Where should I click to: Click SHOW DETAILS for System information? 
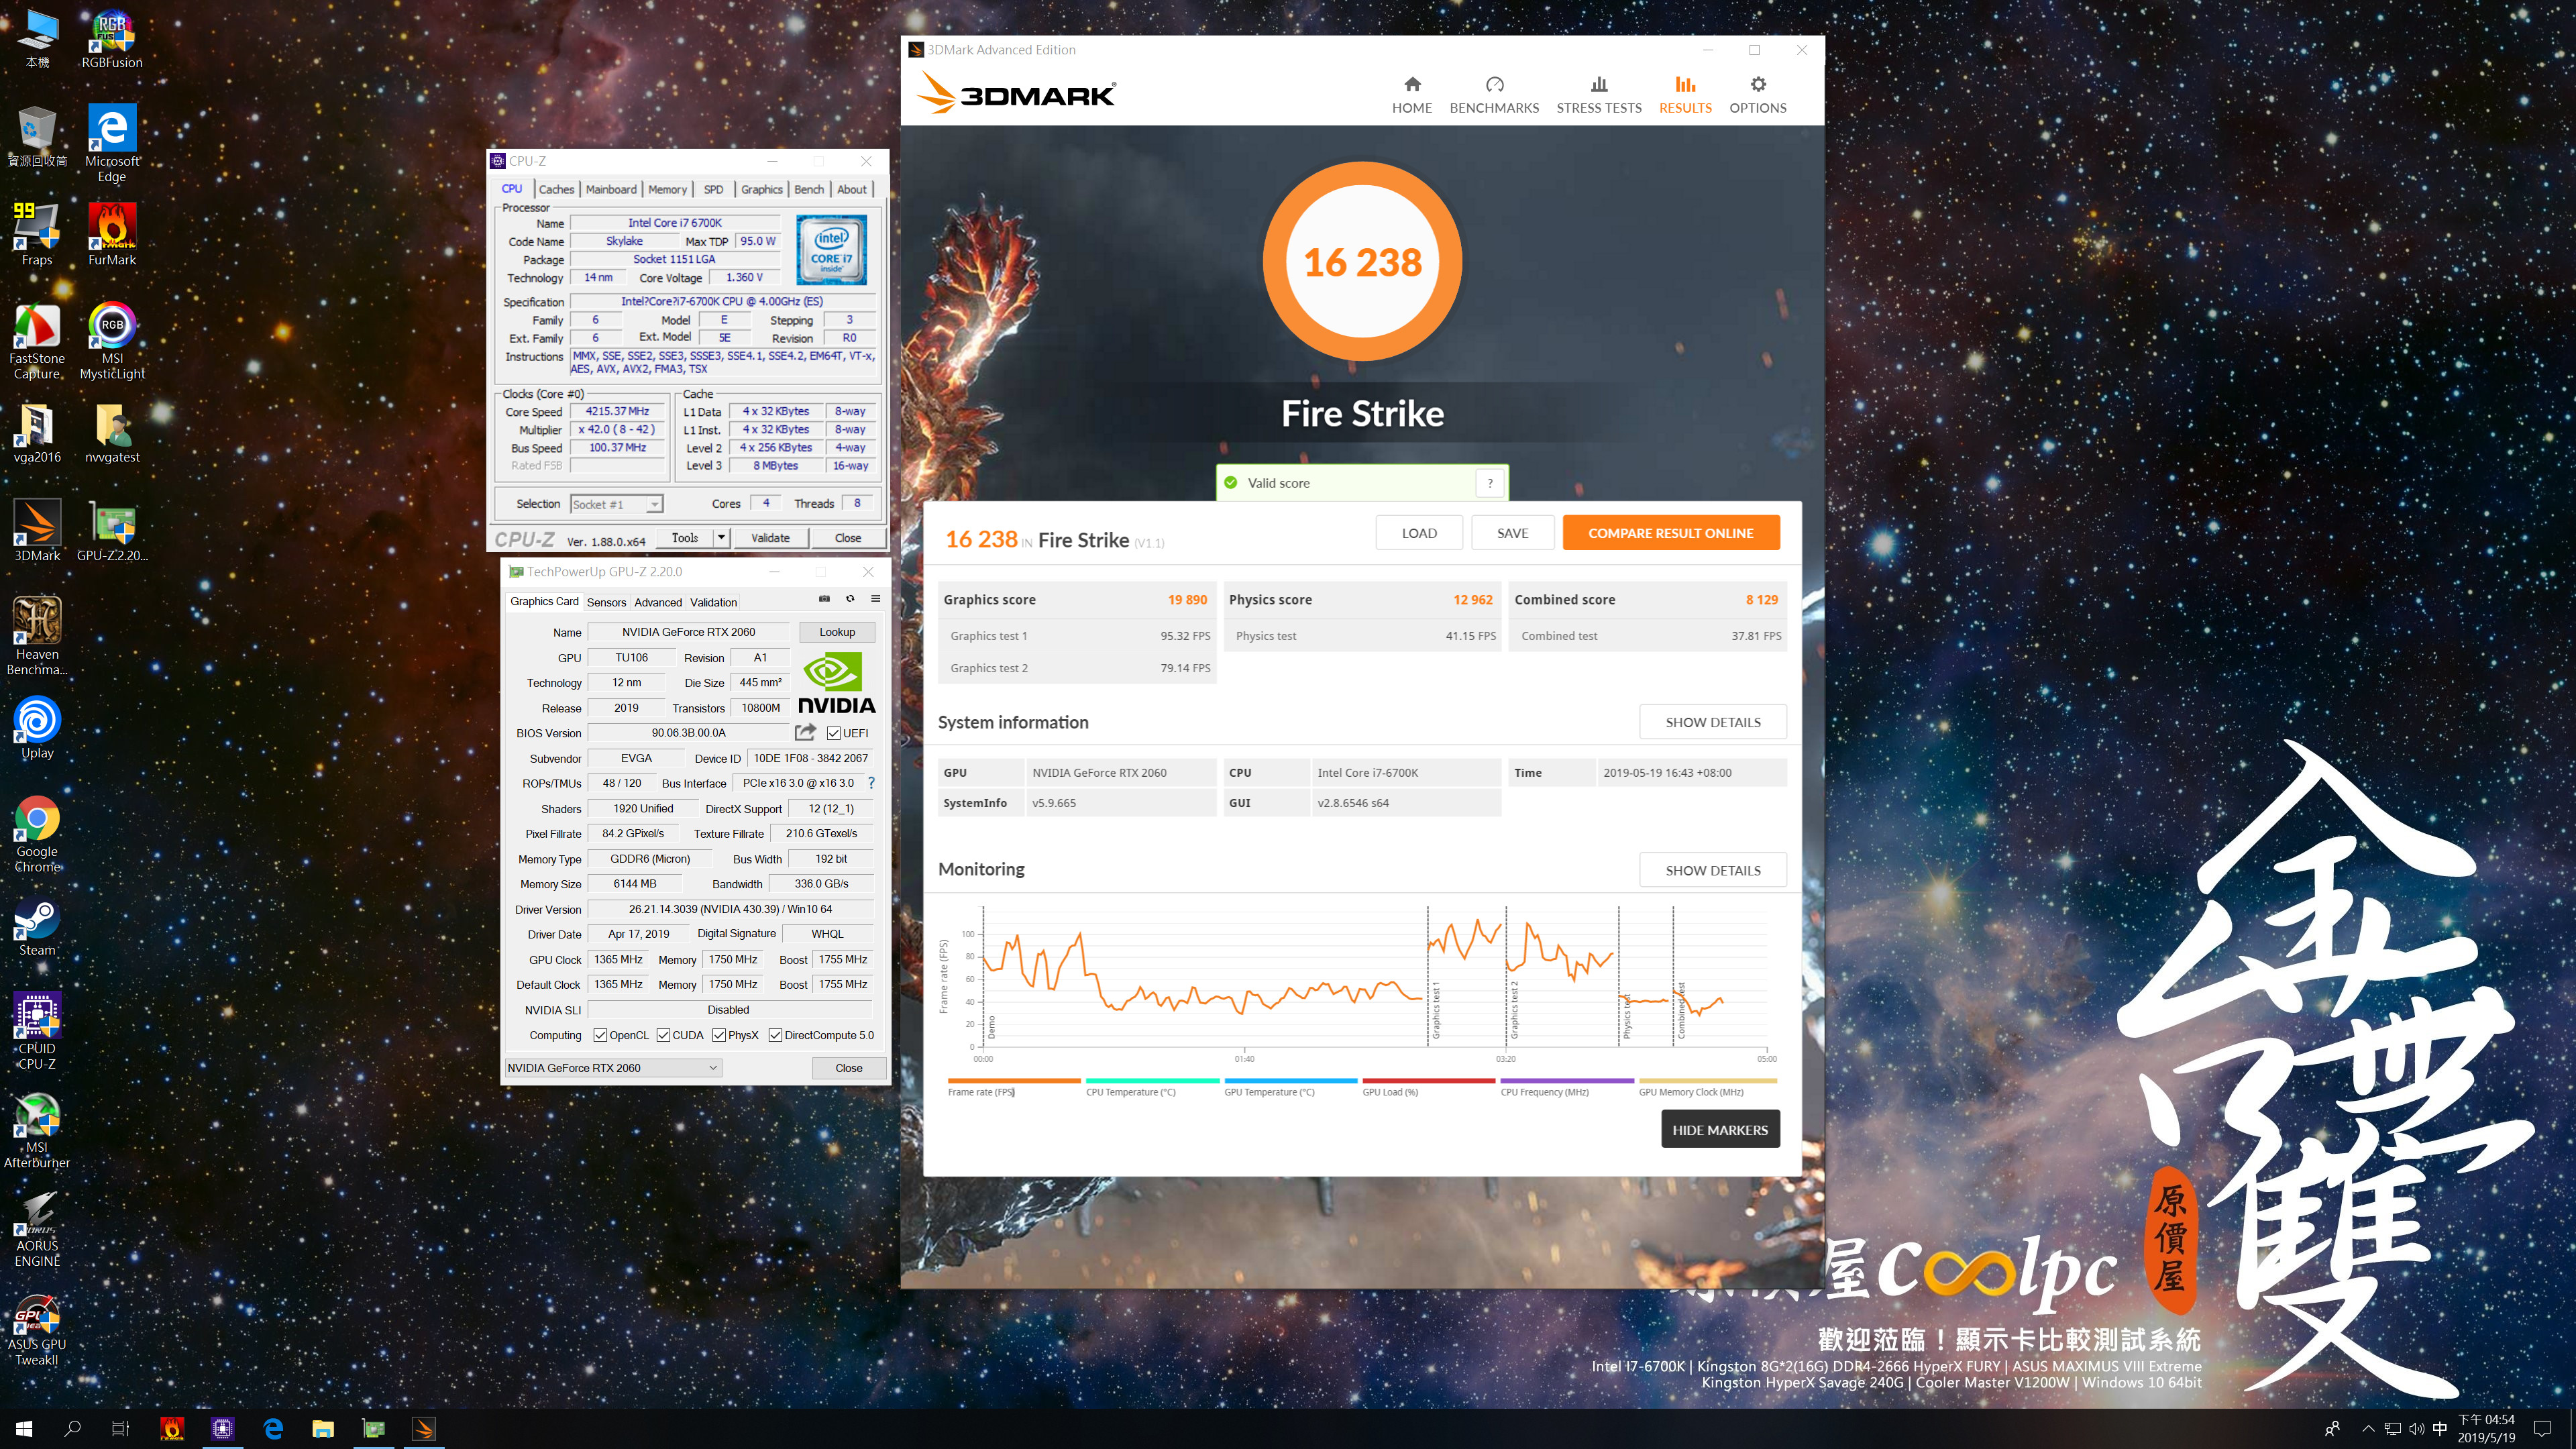click(1712, 722)
